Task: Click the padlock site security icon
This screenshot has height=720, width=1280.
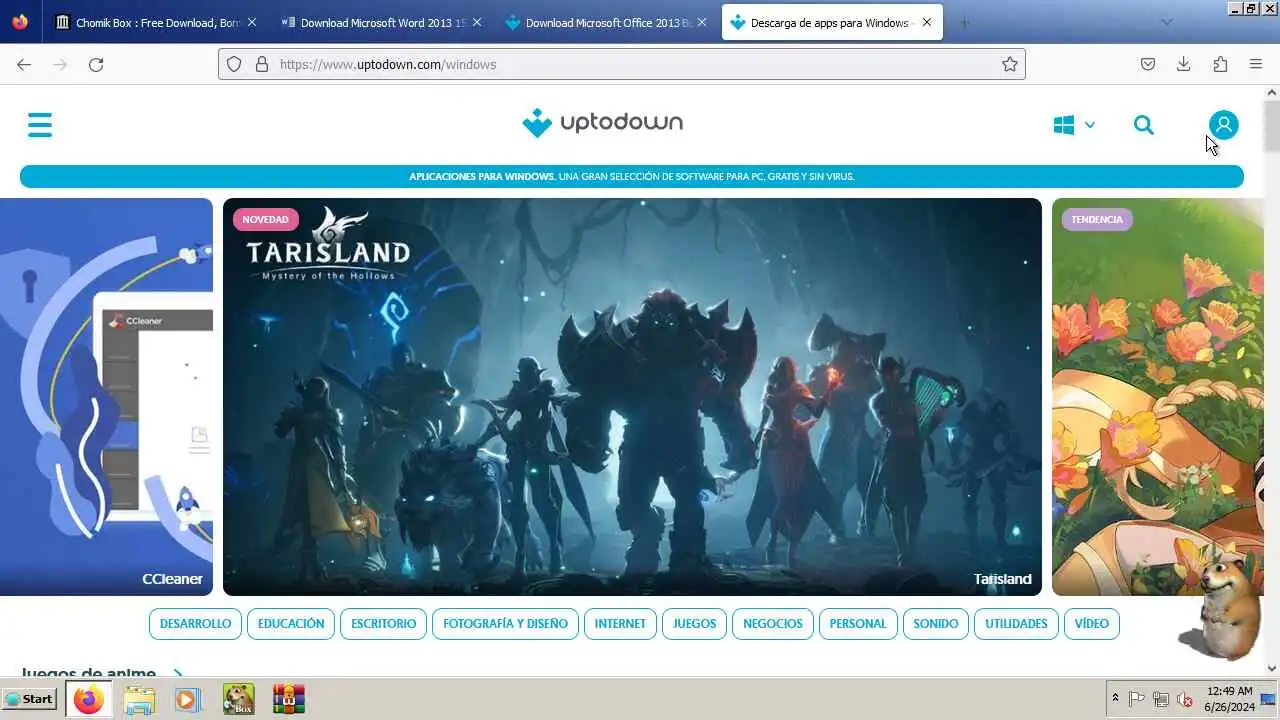Action: tap(262, 64)
